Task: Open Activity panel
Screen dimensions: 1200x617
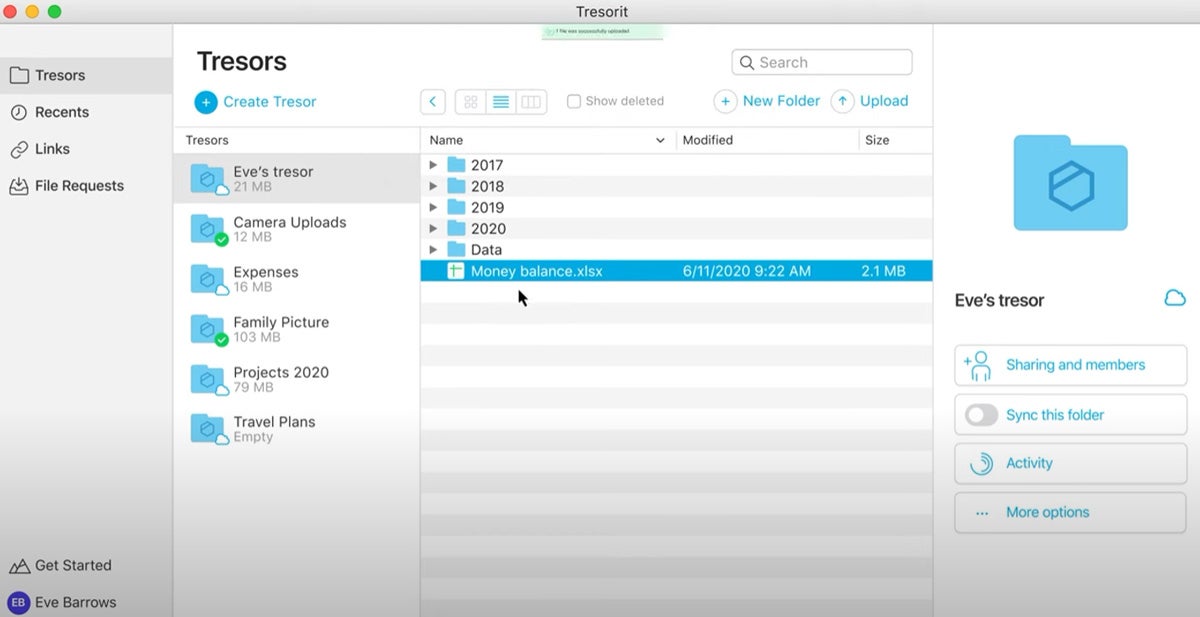Action: 1070,463
